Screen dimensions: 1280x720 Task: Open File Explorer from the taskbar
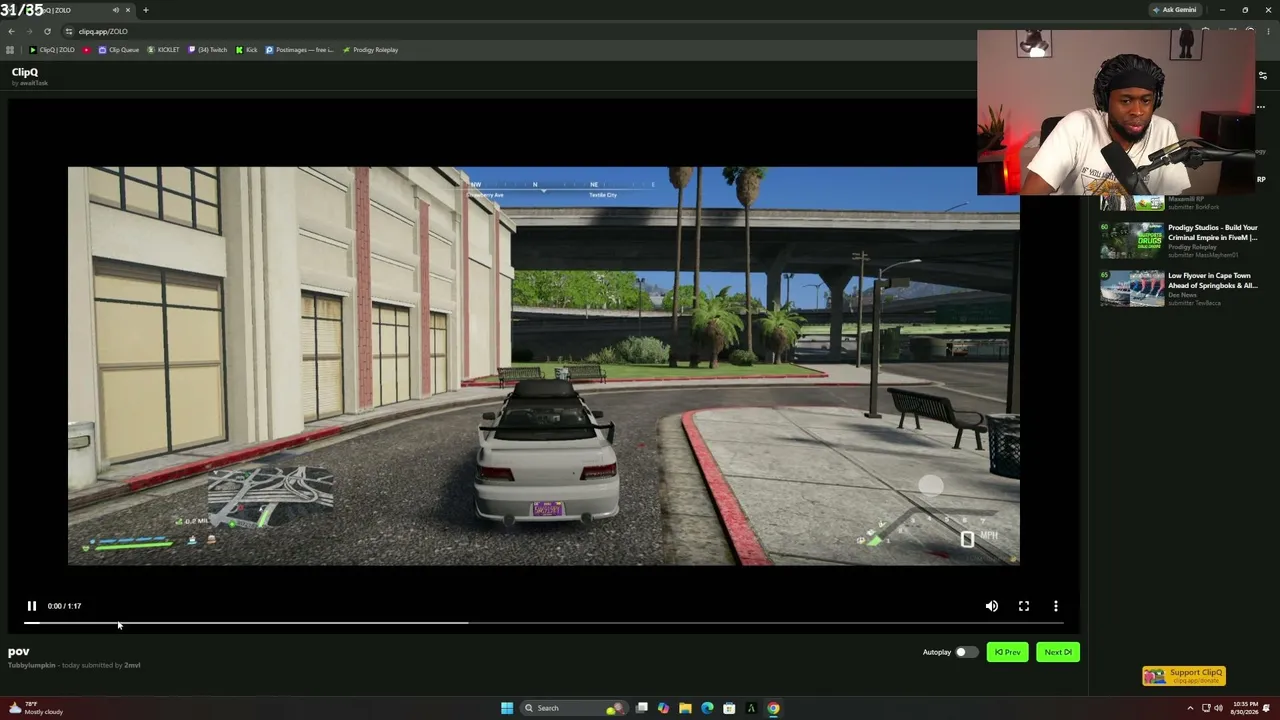[x=685, y=708]
